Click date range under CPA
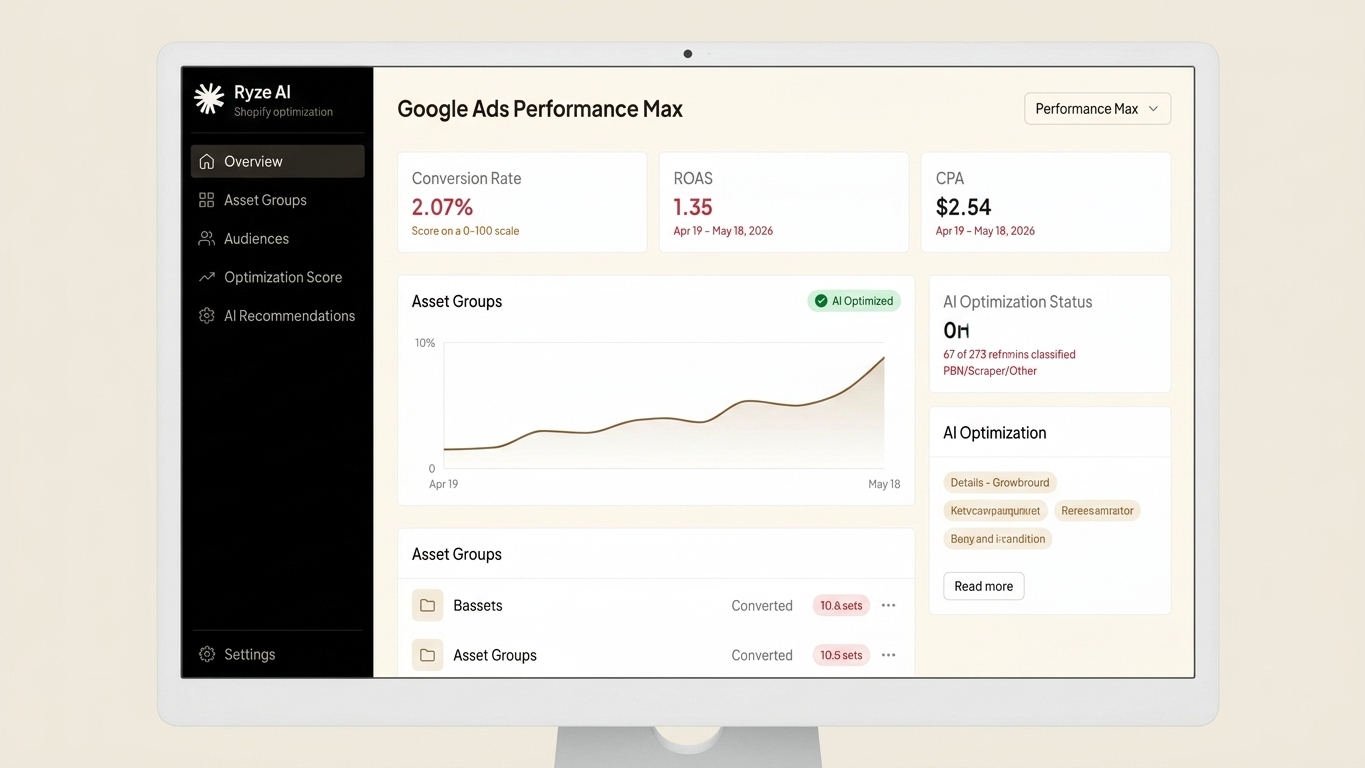Image resolution: width=1365 pixels, height=768 pixels. (985, 231)
